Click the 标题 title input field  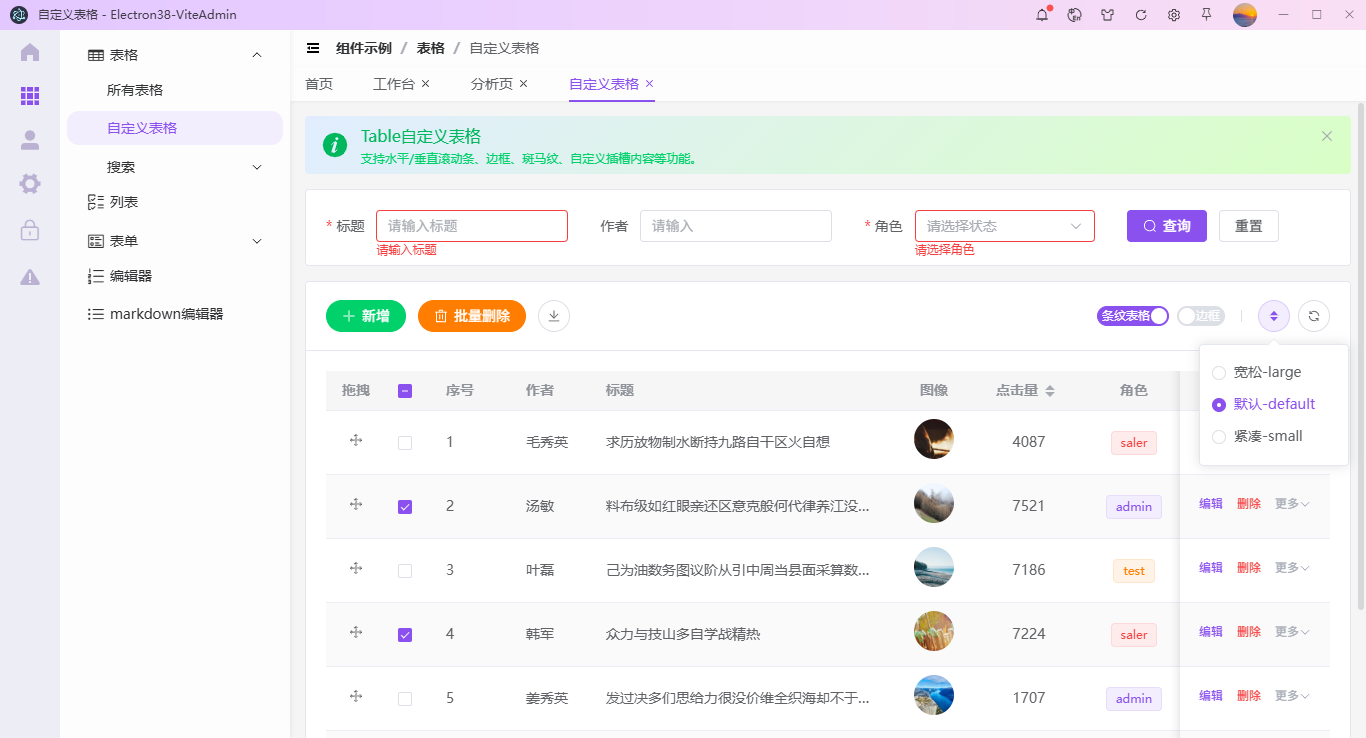point(471,225)
